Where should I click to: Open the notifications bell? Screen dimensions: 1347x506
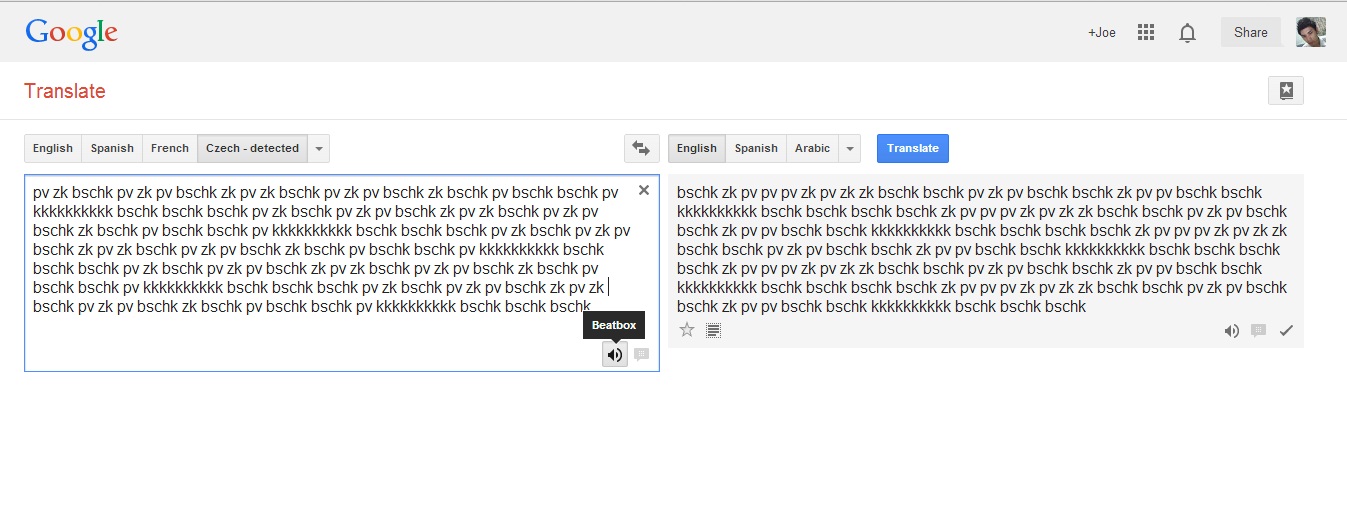pos(1187,33)
